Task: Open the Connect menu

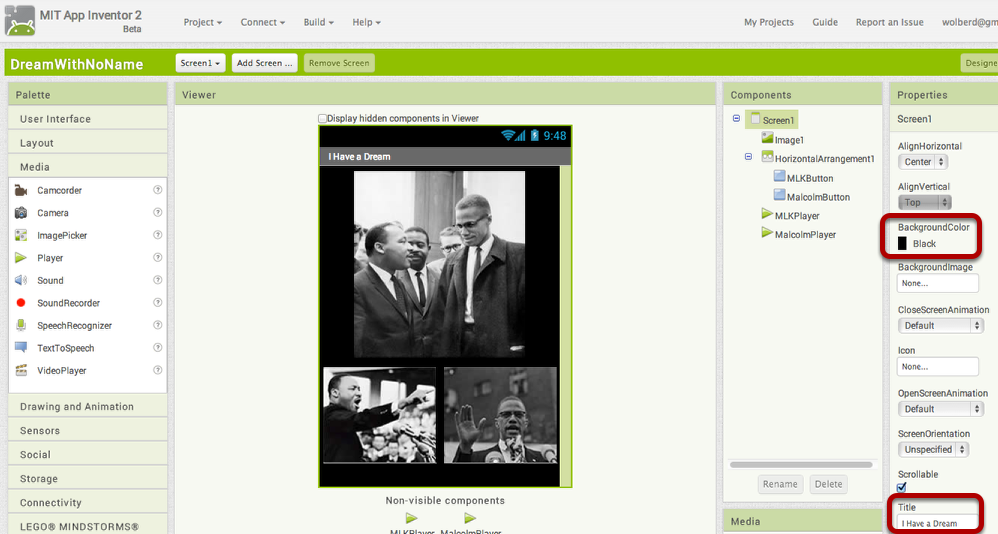Action: coord(262,22)
